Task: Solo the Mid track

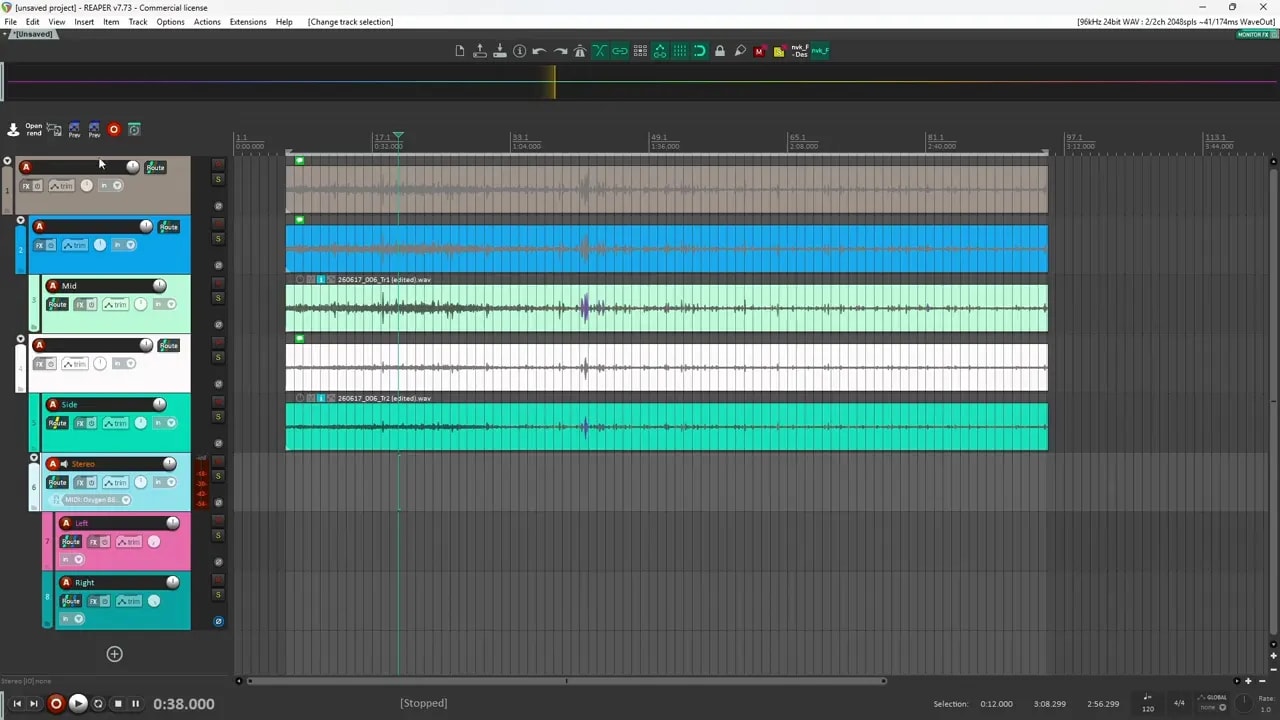Action: pyautogui.click(x=218, y=298)
